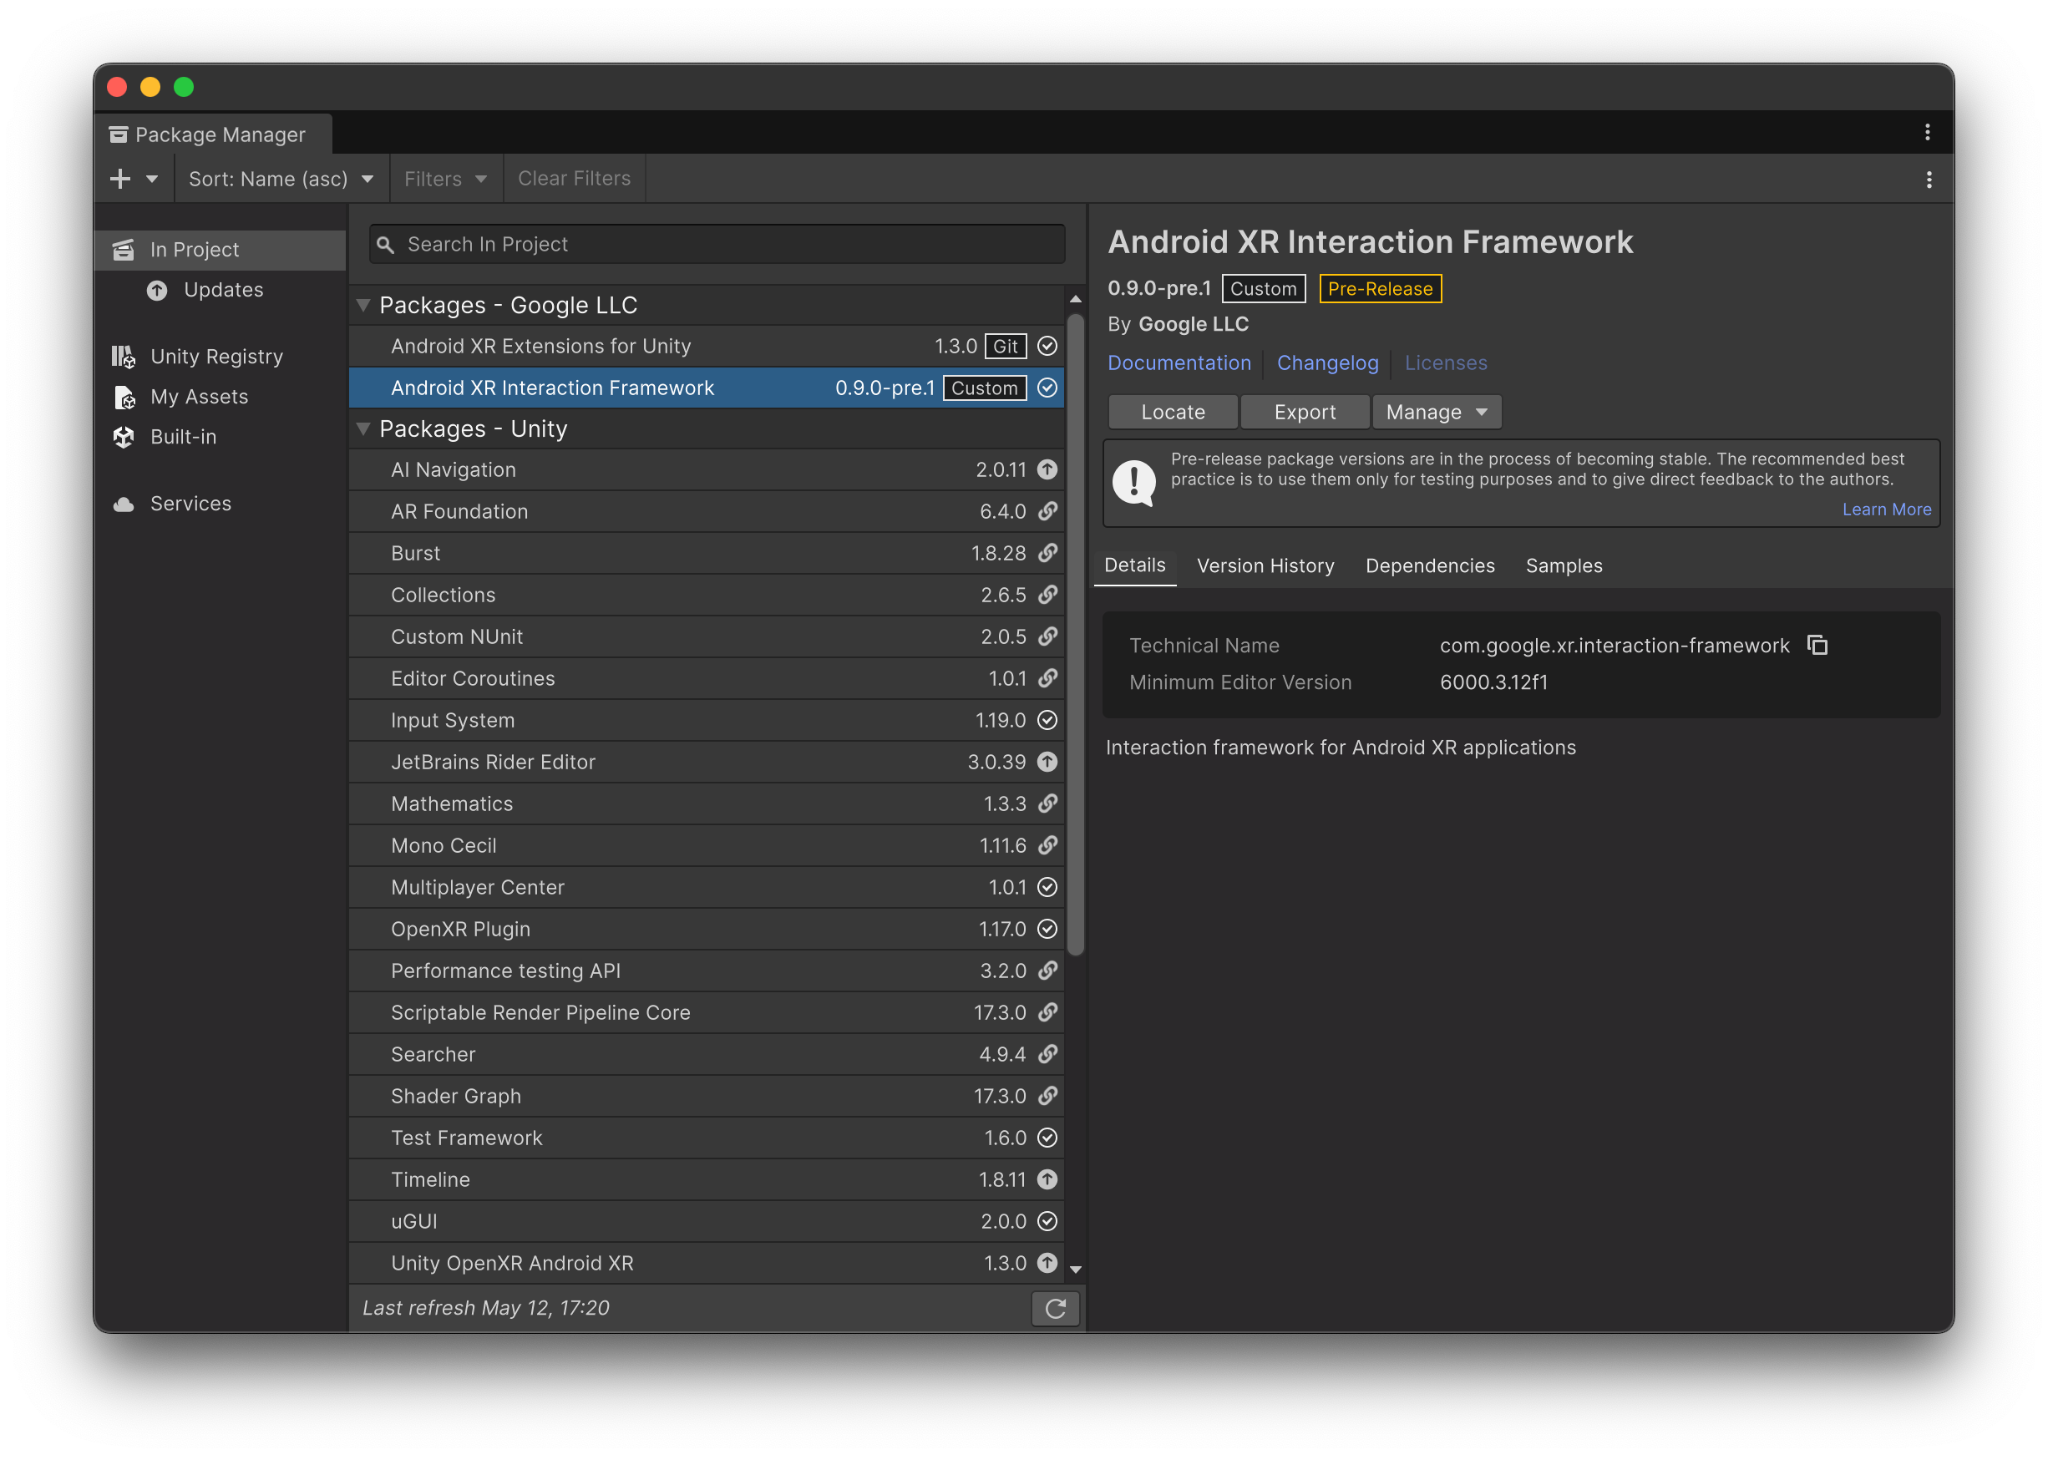
Task: Select the Input System package row
Action: click(706, 720)
